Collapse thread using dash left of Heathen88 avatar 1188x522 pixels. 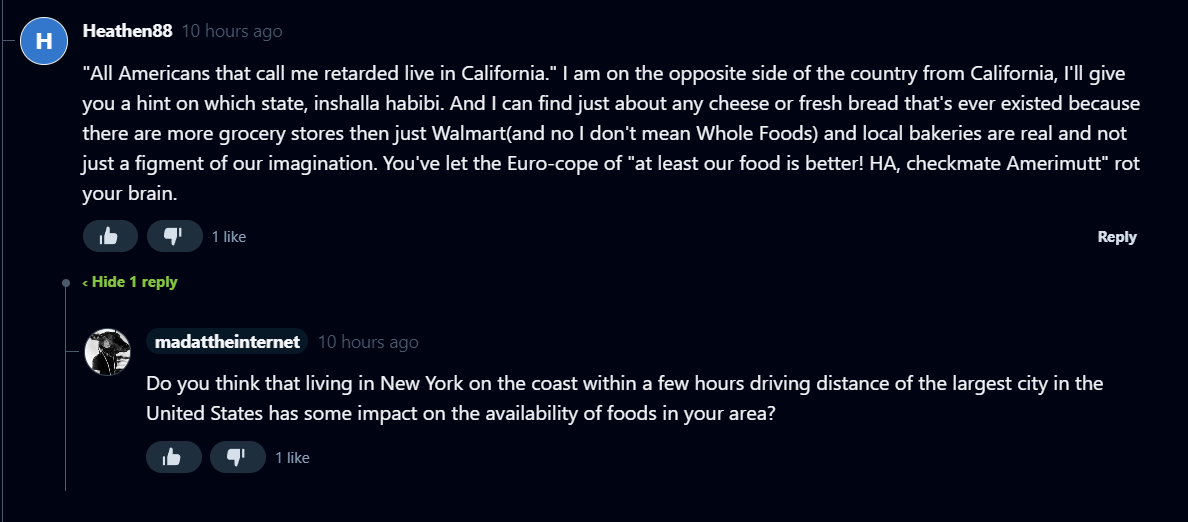pos(9,41)
